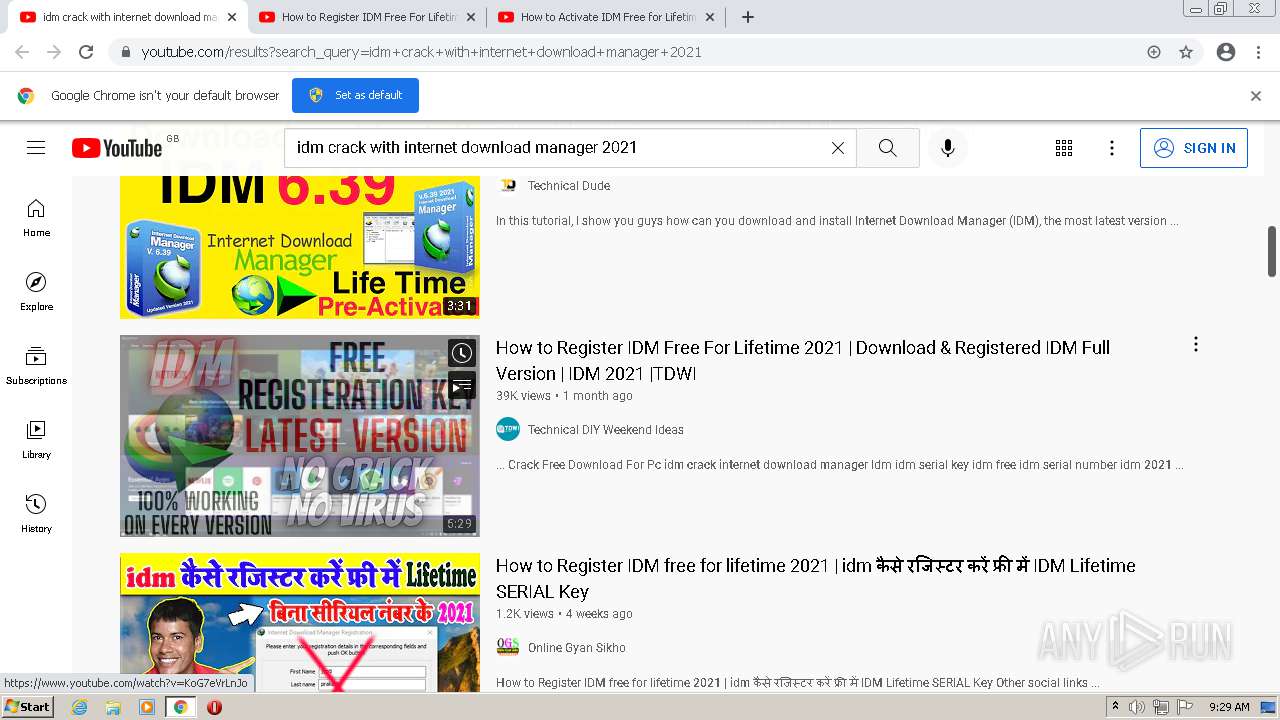This screenshot has width=1280, height=720.
Task: Close the 'How to Register IDM' tab
Action: 471,17
